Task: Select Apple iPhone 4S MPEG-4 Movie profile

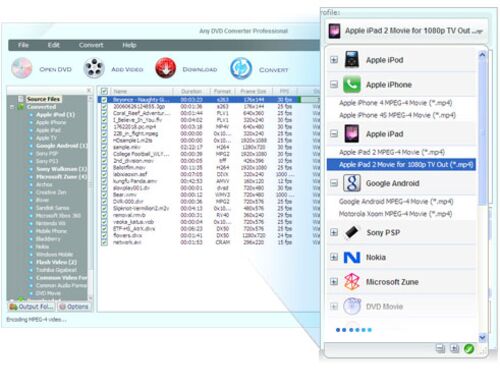Action: click(x=397, y=115)
